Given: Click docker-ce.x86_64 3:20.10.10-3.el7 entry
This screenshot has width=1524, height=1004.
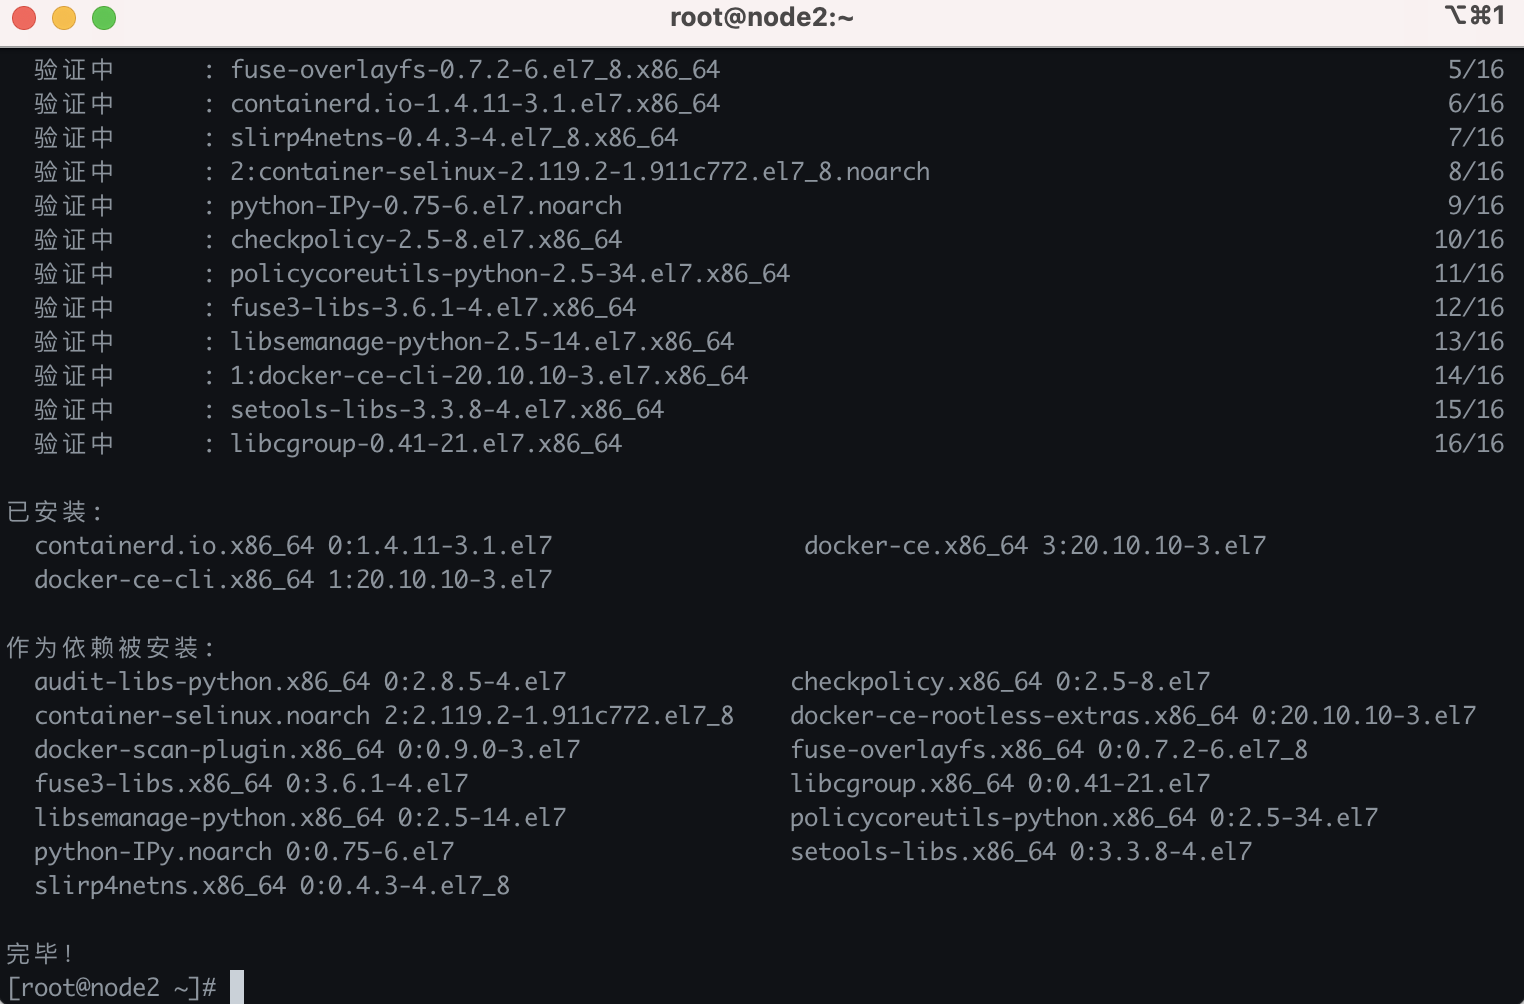Looking at the screenshot, I should [x=1035, y=546].
